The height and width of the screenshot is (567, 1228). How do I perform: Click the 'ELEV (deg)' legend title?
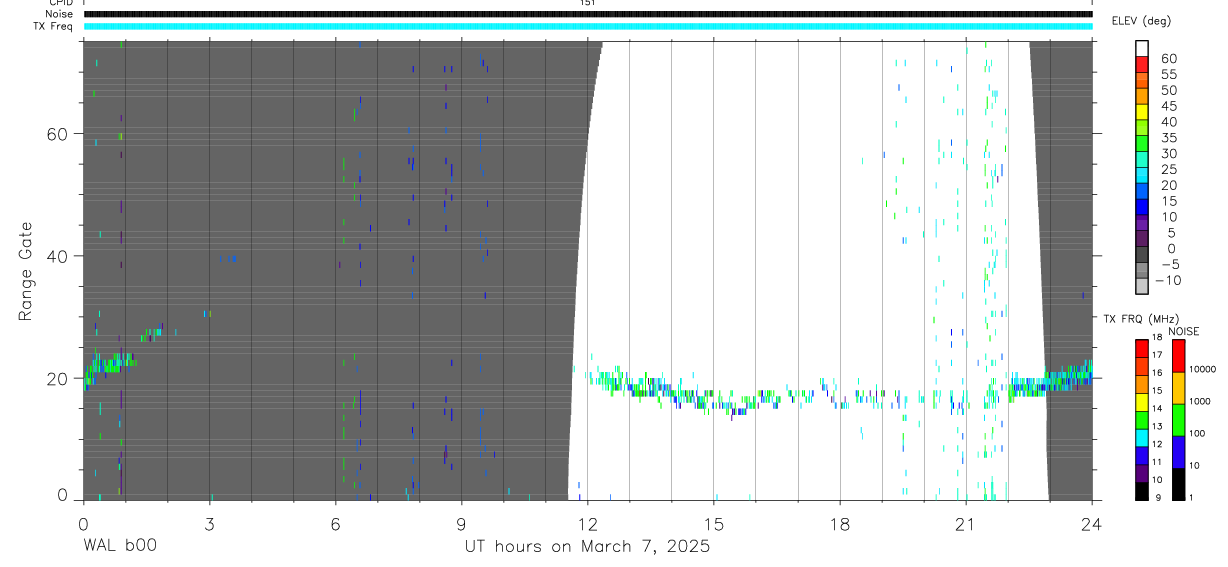[1141, 21]
